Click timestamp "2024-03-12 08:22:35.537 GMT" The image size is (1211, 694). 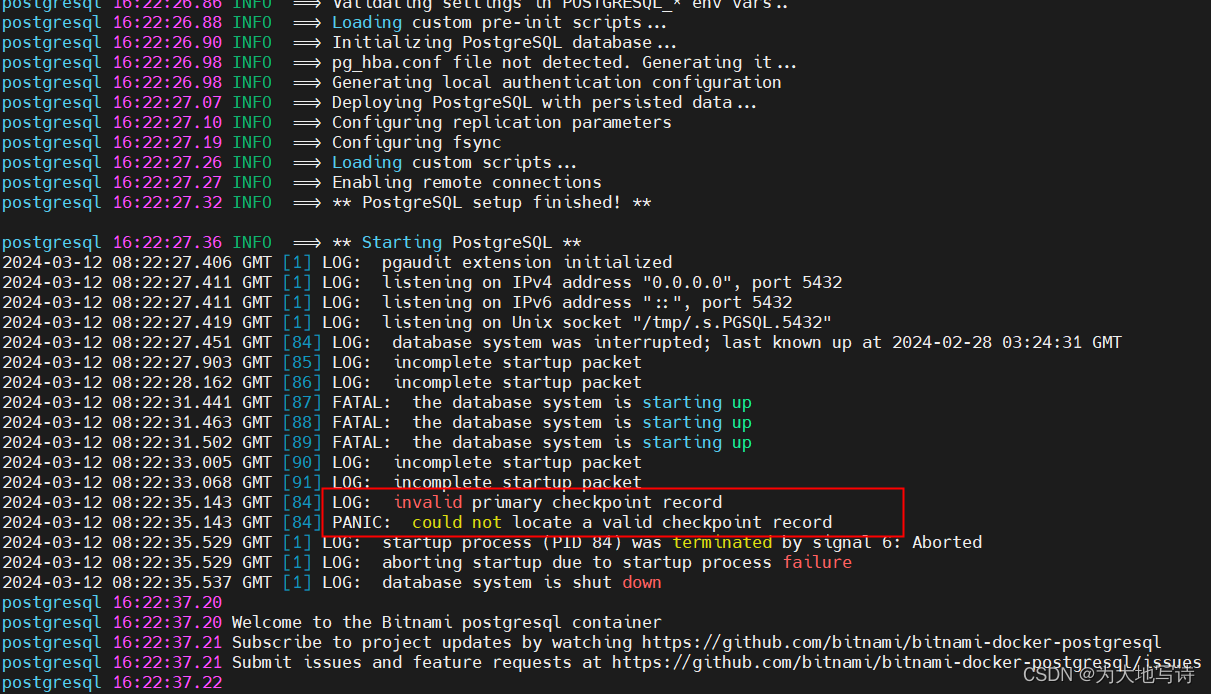tap(137, 582)
